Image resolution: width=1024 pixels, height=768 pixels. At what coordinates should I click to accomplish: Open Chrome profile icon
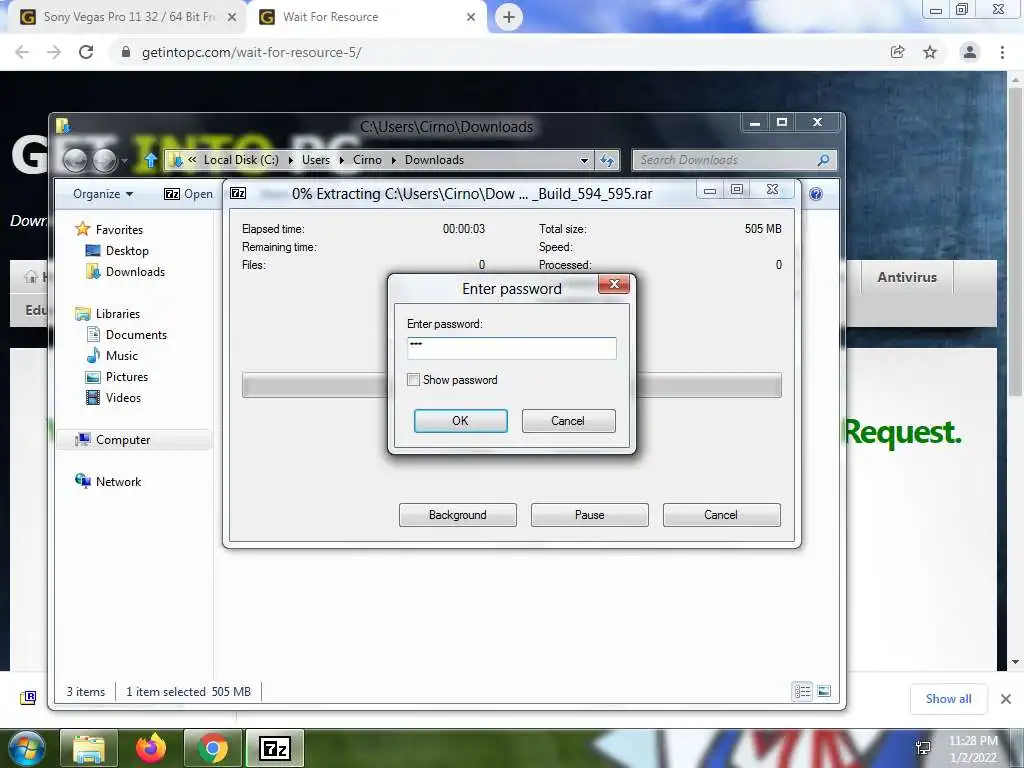tap(970, 52)
